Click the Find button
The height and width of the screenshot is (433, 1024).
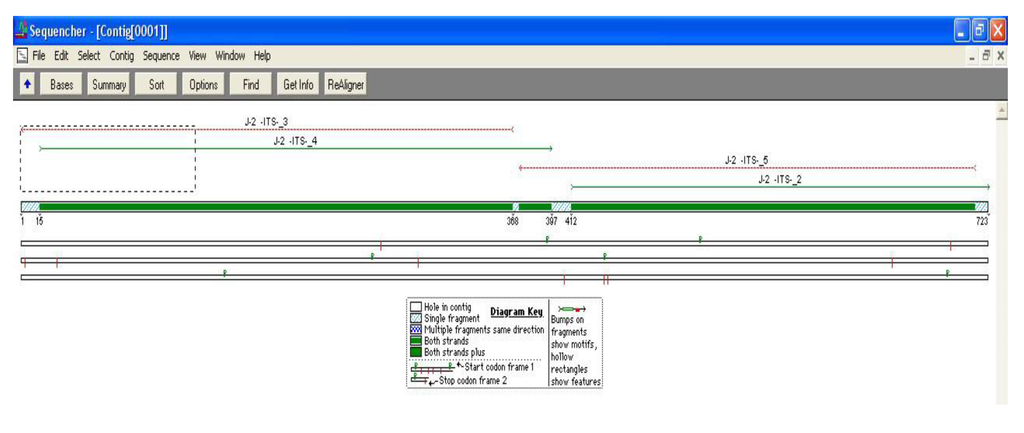(250, 85)
